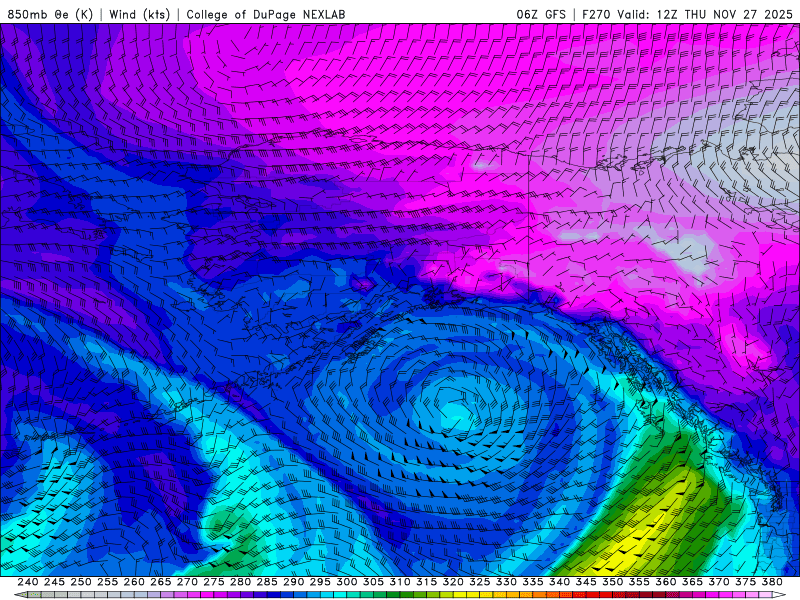This screenshot has width=800, height=600.
Task: Click the 240 value on color scale
Action: point(28,582)
